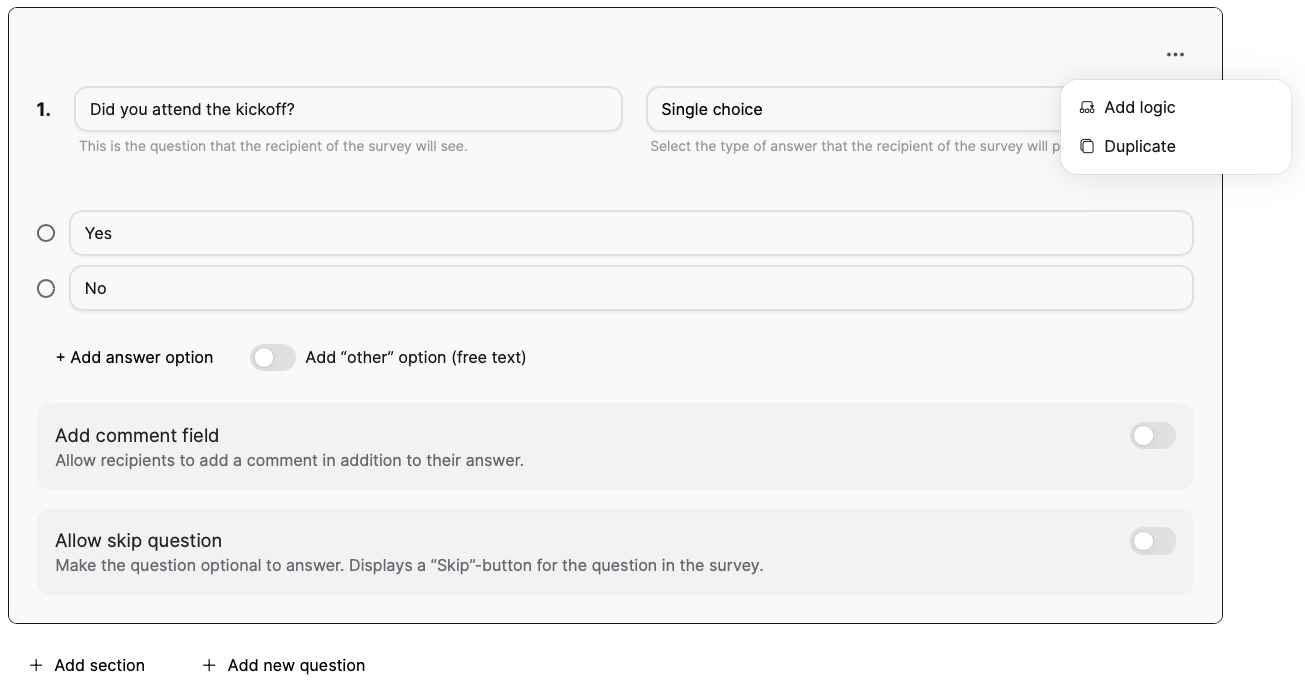This screenshot has width=1305, height=692.
Task: Focus the "Did you attend the kickoff?" field
Action: (348, 109)
